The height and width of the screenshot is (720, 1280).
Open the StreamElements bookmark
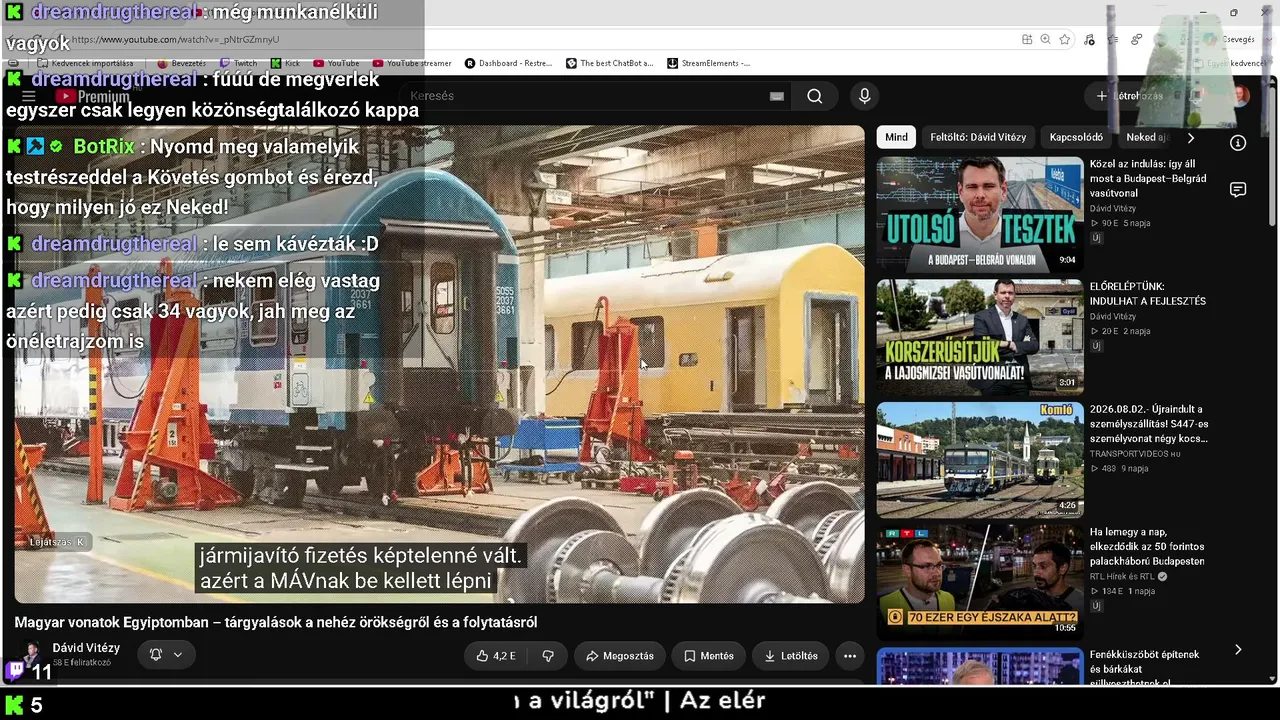click(x=708, y=63)
